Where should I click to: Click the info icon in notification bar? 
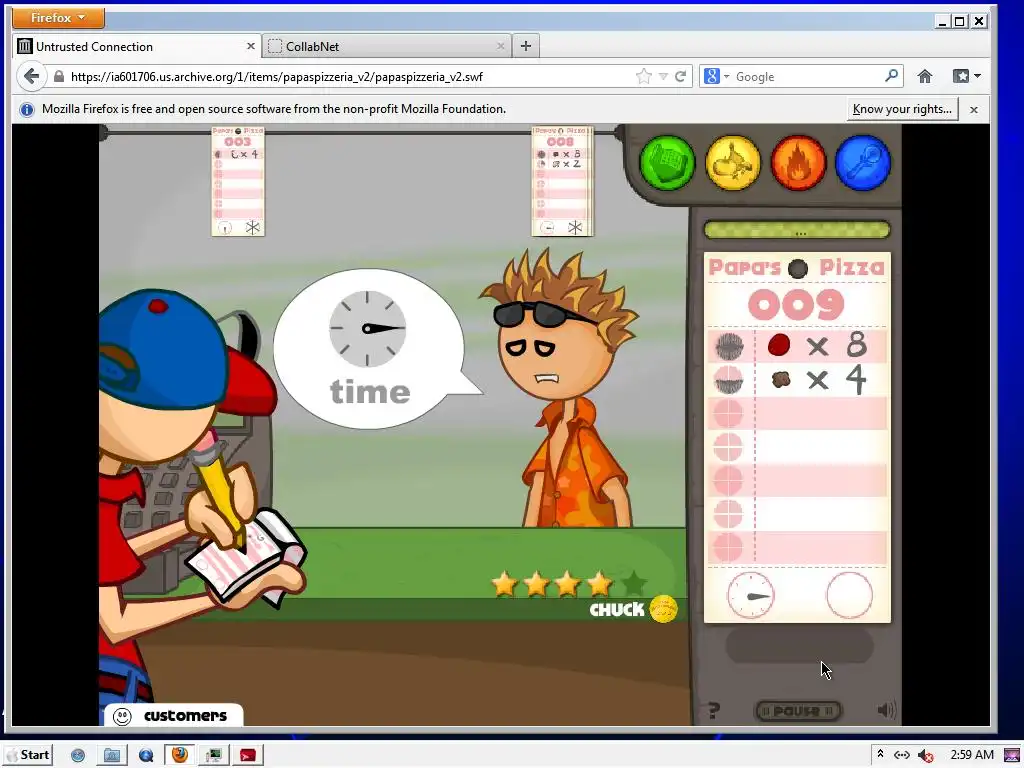point(27,110)
